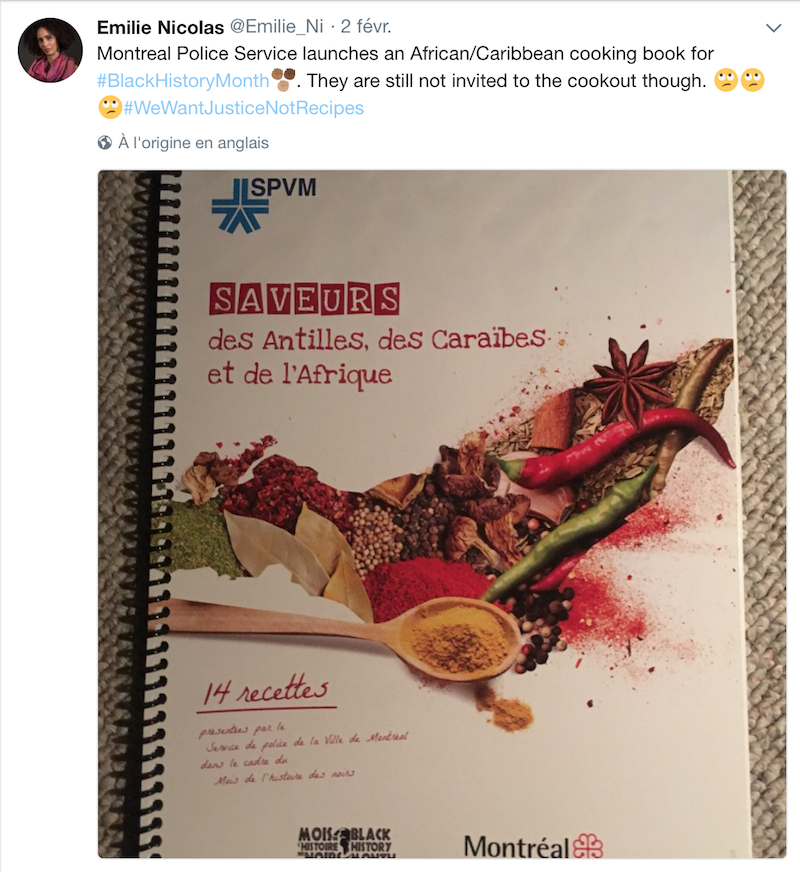Expand the tweet options chevron
The height and width of the screenshot is (872, 800).
[773, 27]
